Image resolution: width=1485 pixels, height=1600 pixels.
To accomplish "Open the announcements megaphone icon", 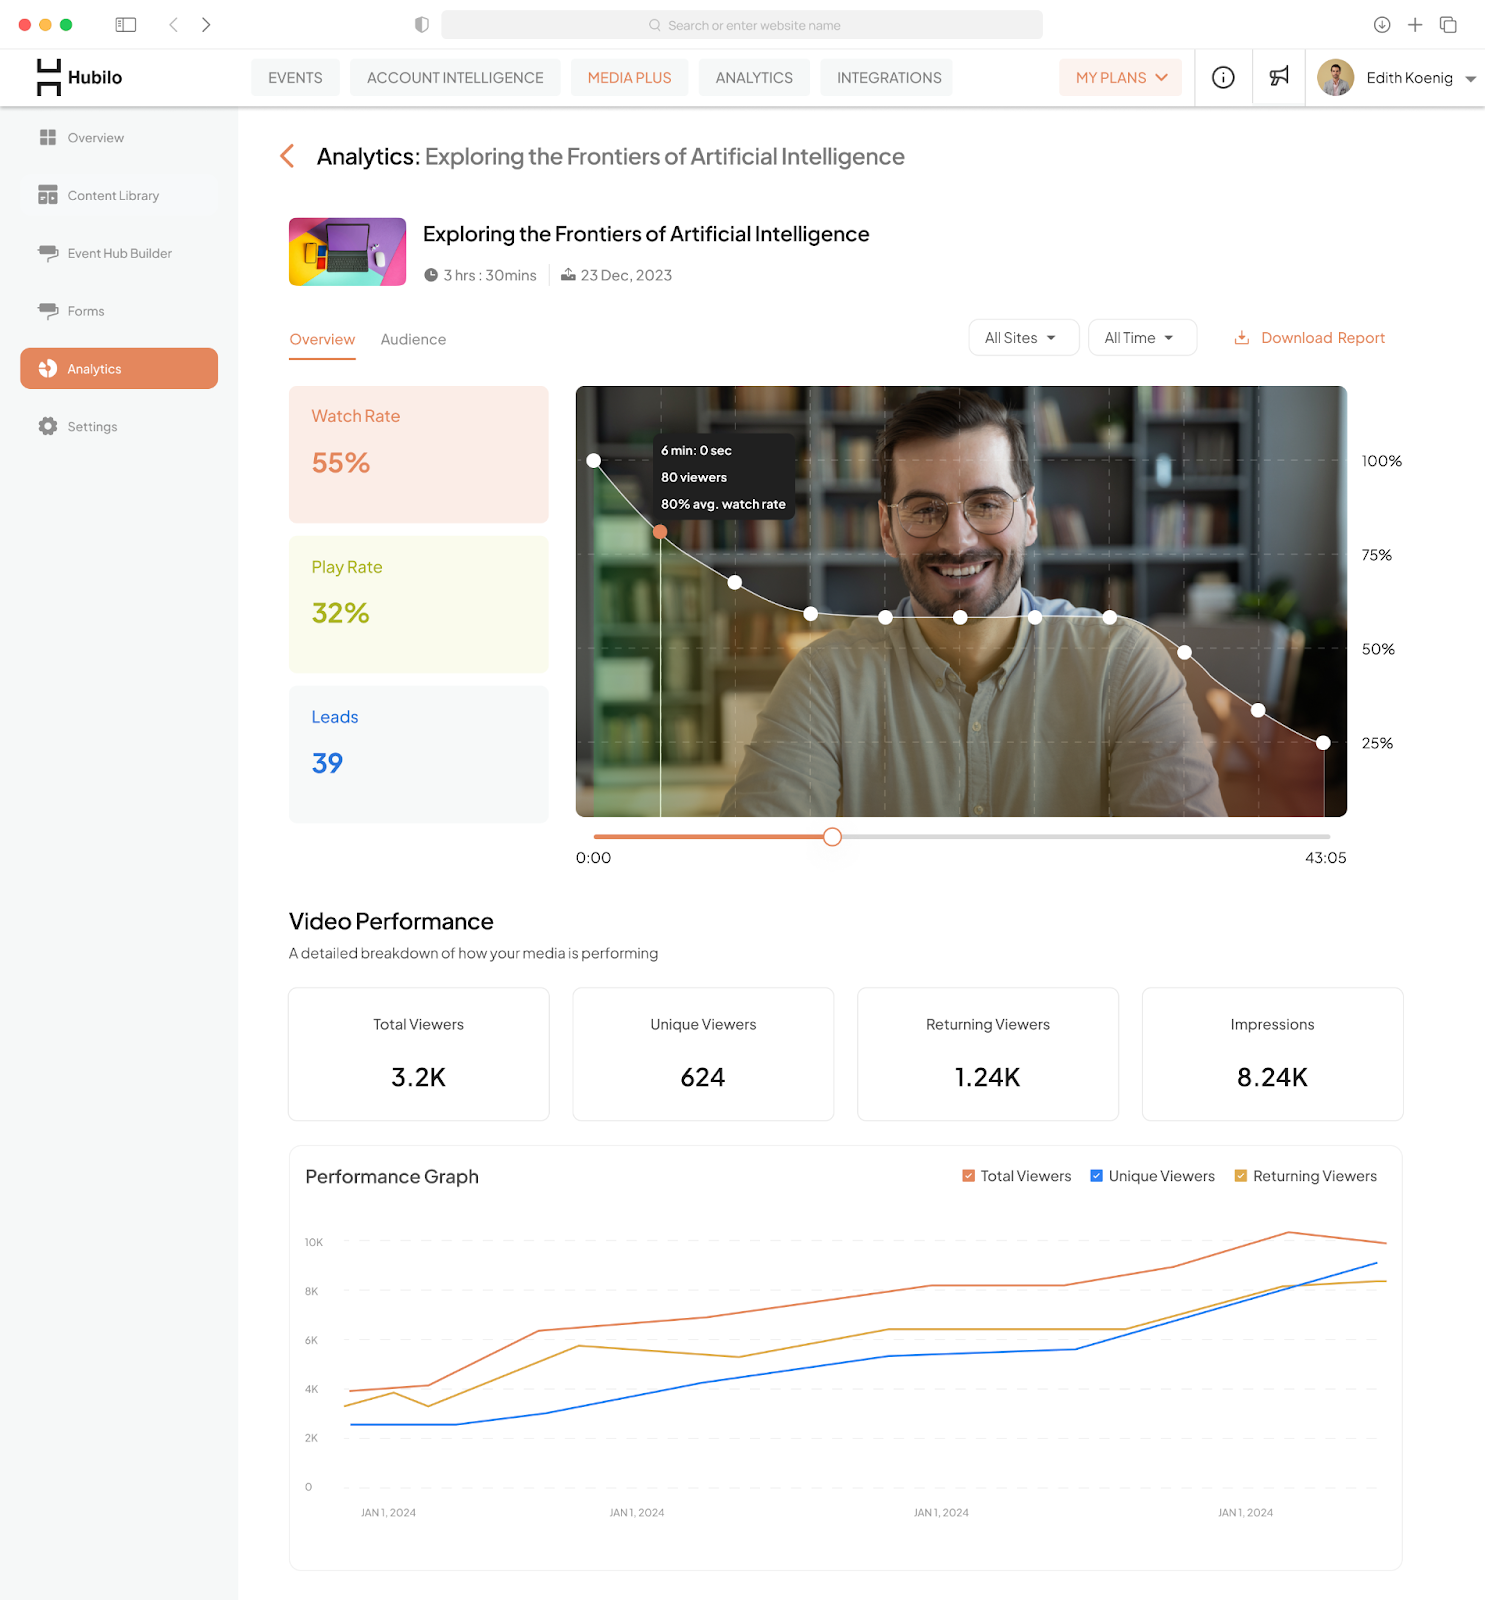I will click(1279, 77).
